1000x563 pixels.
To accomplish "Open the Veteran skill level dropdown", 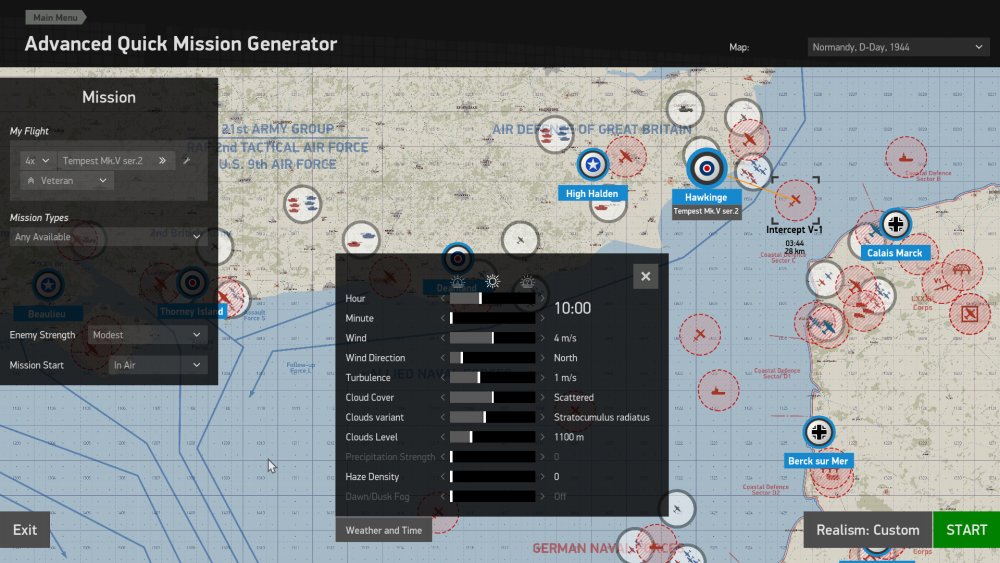I will pyautogui.click(x=66, y=180).
